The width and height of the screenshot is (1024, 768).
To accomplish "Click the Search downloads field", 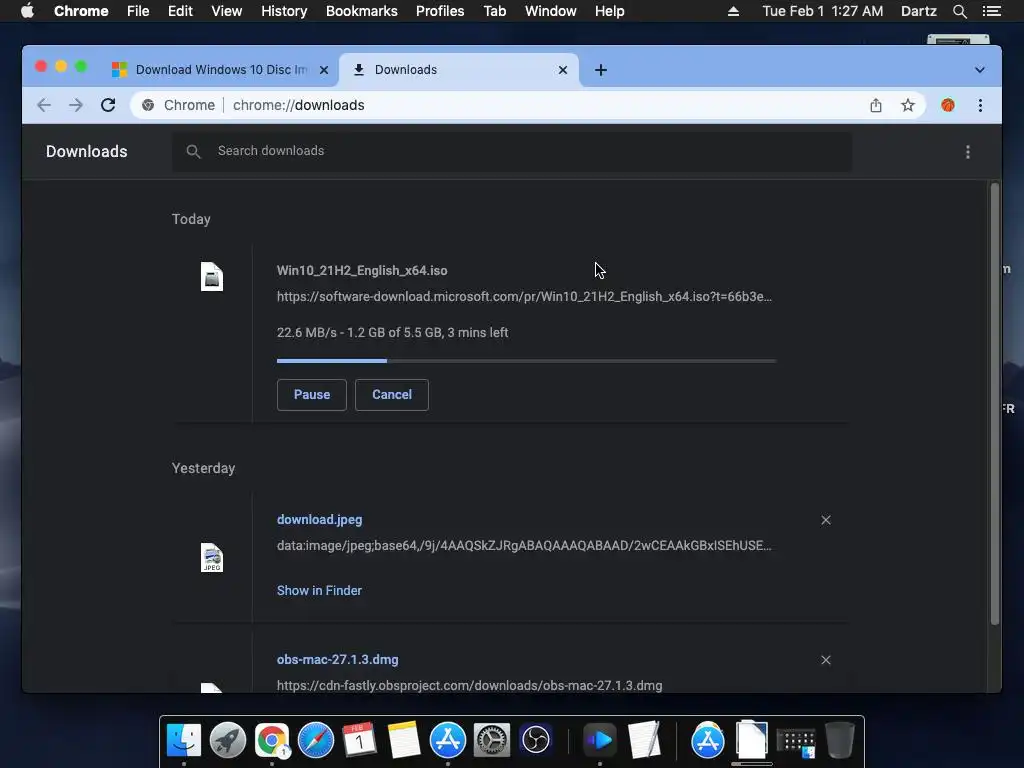I will click(512, 152).
